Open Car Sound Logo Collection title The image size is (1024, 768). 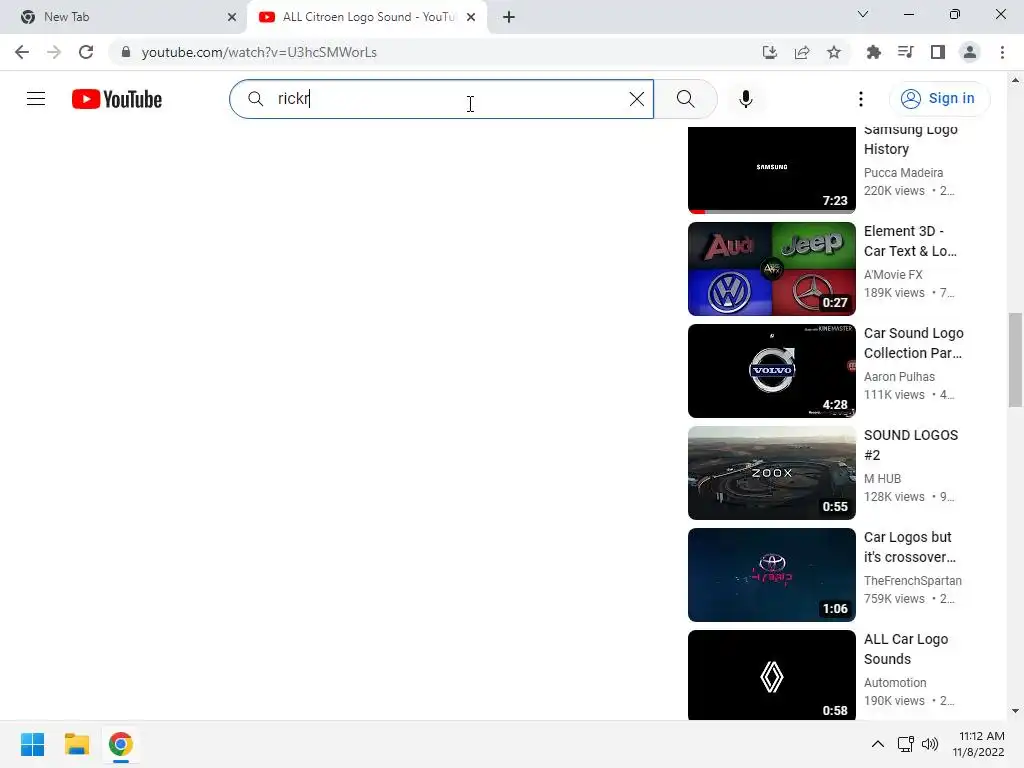[x=914, y=343]
